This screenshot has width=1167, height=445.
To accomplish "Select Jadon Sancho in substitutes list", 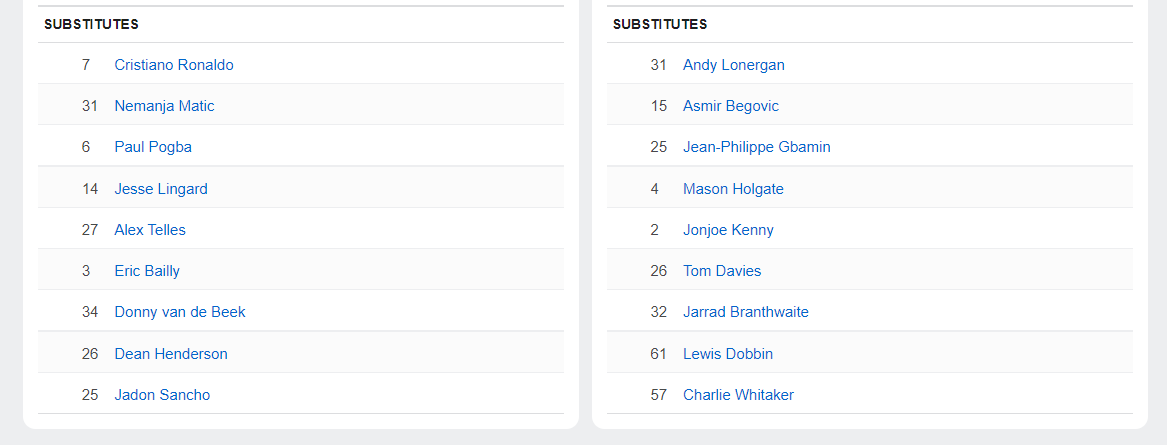I will point(162,395).
